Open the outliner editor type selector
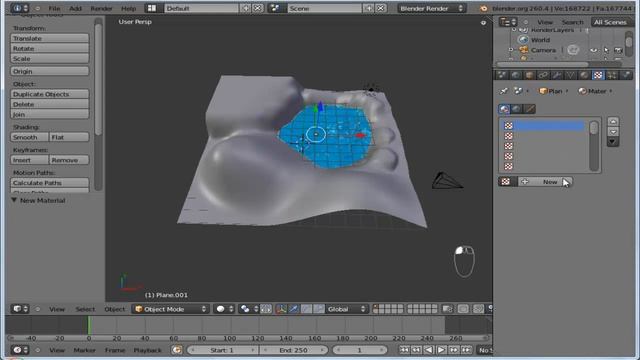Viewport: 640px width, 360px height. (x=508, y=22)
